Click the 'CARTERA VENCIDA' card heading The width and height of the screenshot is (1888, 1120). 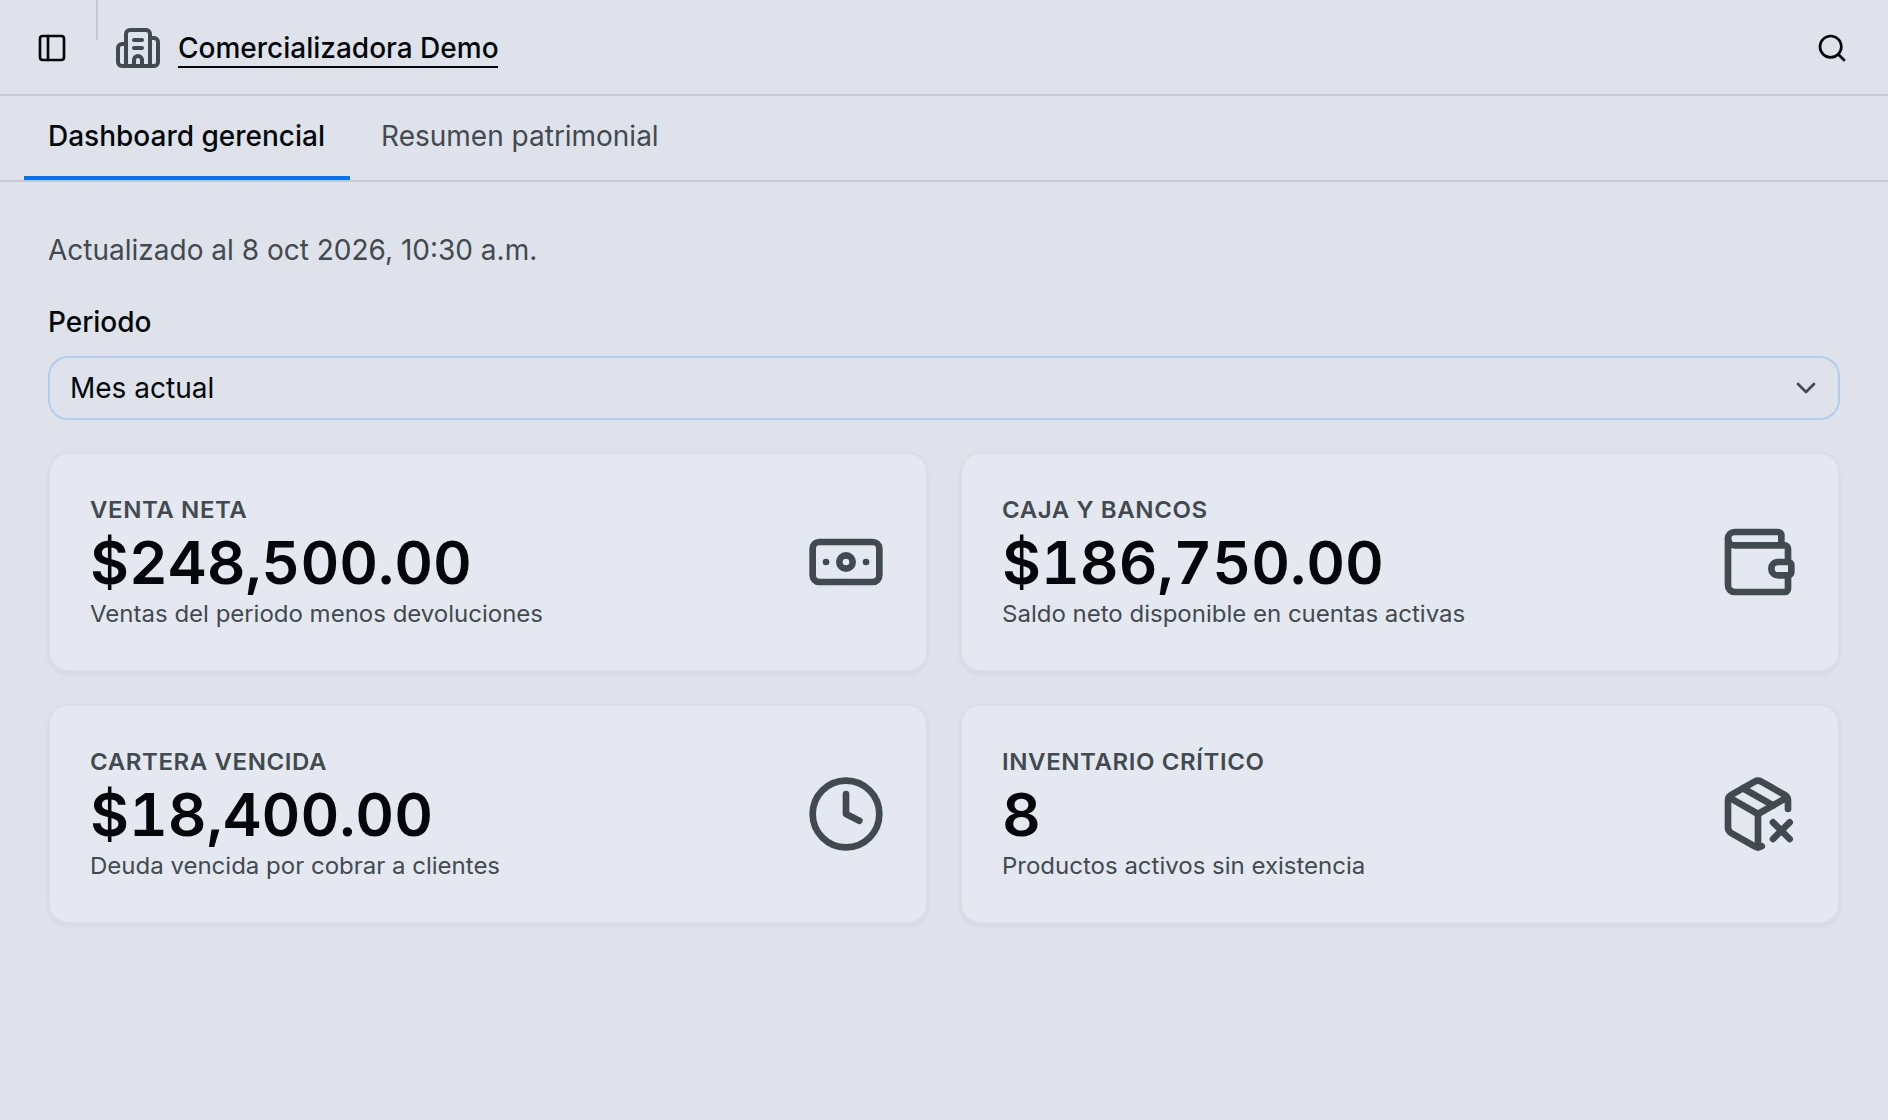208,762
